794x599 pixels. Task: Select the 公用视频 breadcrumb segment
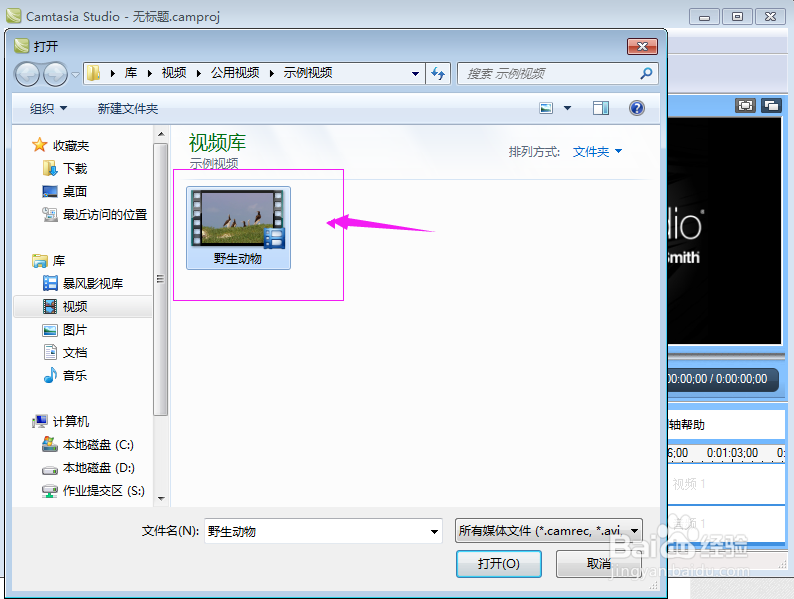[235, 73]
